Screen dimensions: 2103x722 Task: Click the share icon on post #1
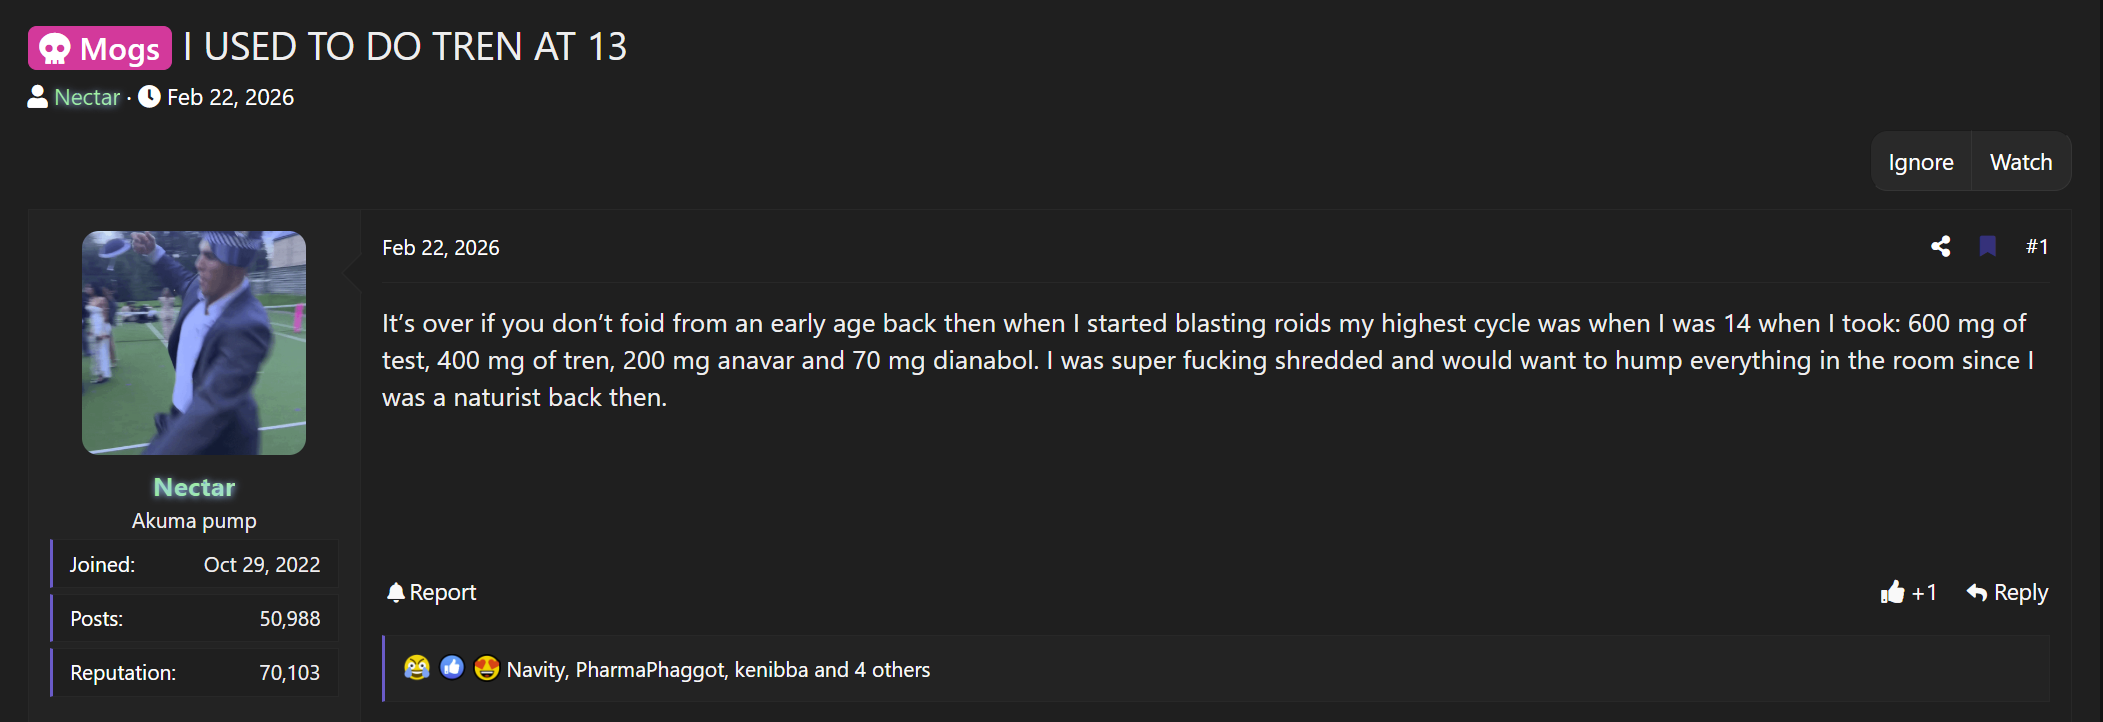click(x=1941, y=246)
